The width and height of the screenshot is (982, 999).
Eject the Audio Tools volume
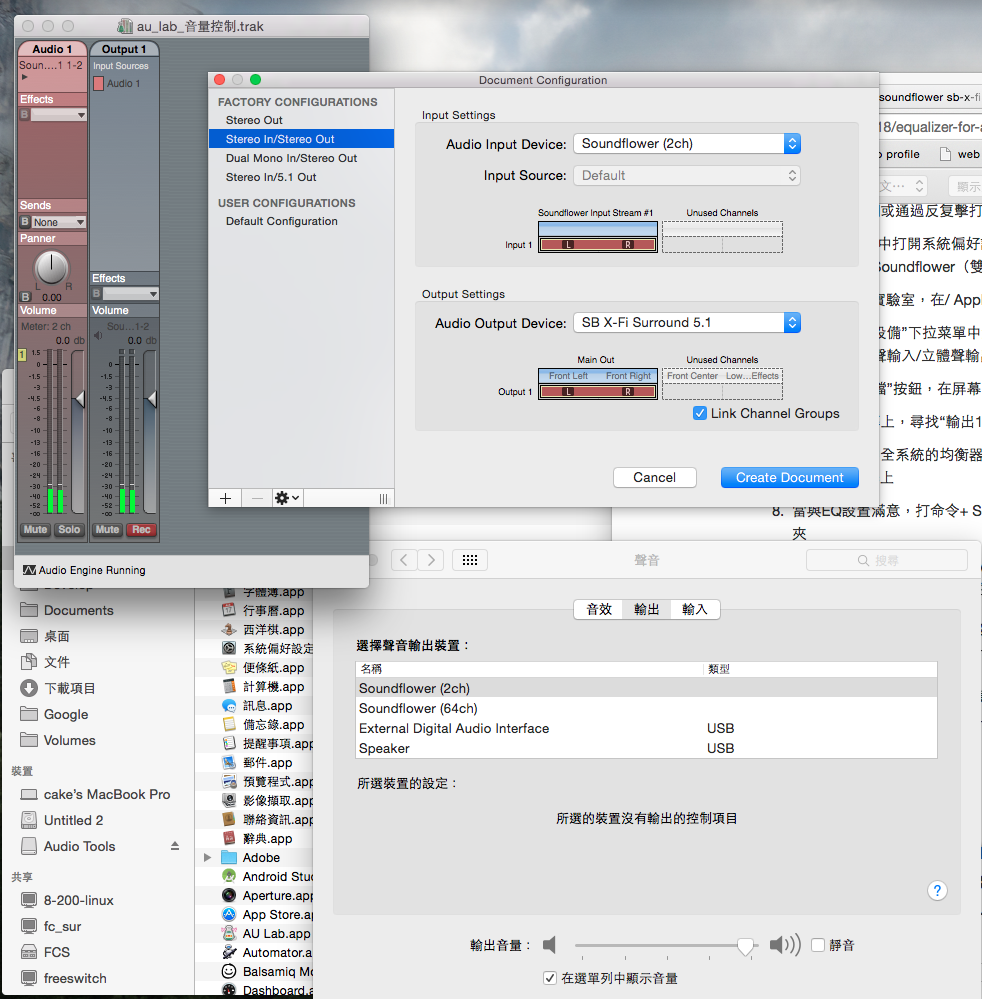[175, 846]
